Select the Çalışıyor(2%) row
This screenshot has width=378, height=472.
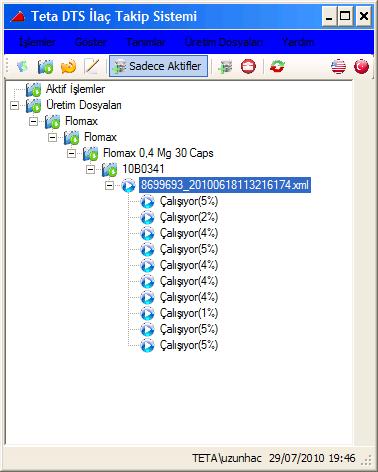pyautogui.click(x=189, y=217)
